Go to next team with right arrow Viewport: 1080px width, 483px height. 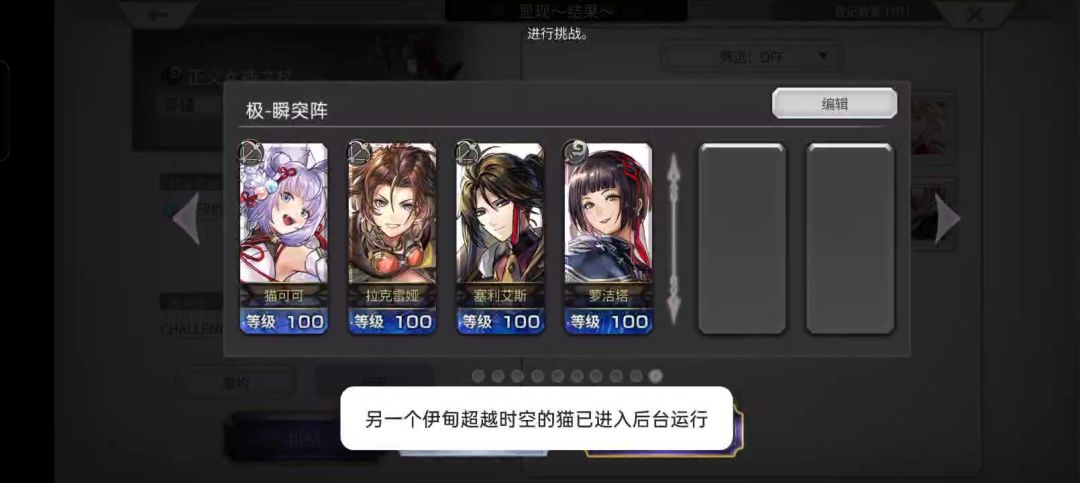(947, 218)
